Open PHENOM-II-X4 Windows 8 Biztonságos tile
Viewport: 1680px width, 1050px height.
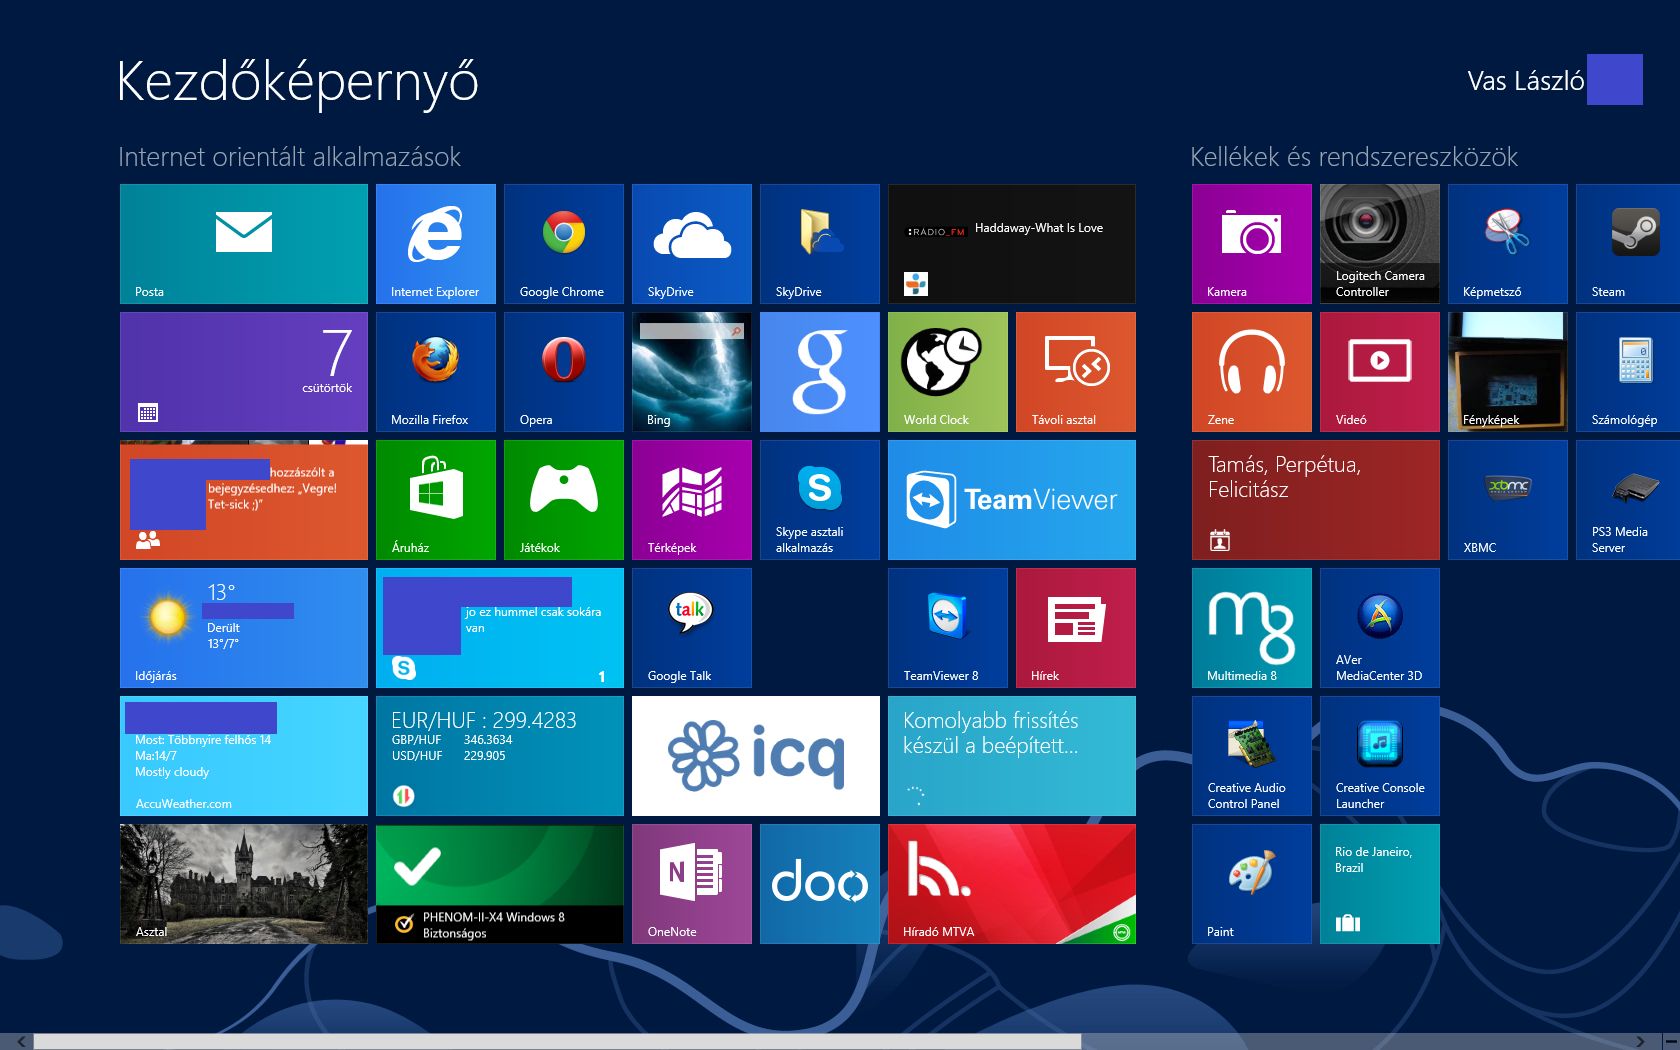[x=500, y=884]
